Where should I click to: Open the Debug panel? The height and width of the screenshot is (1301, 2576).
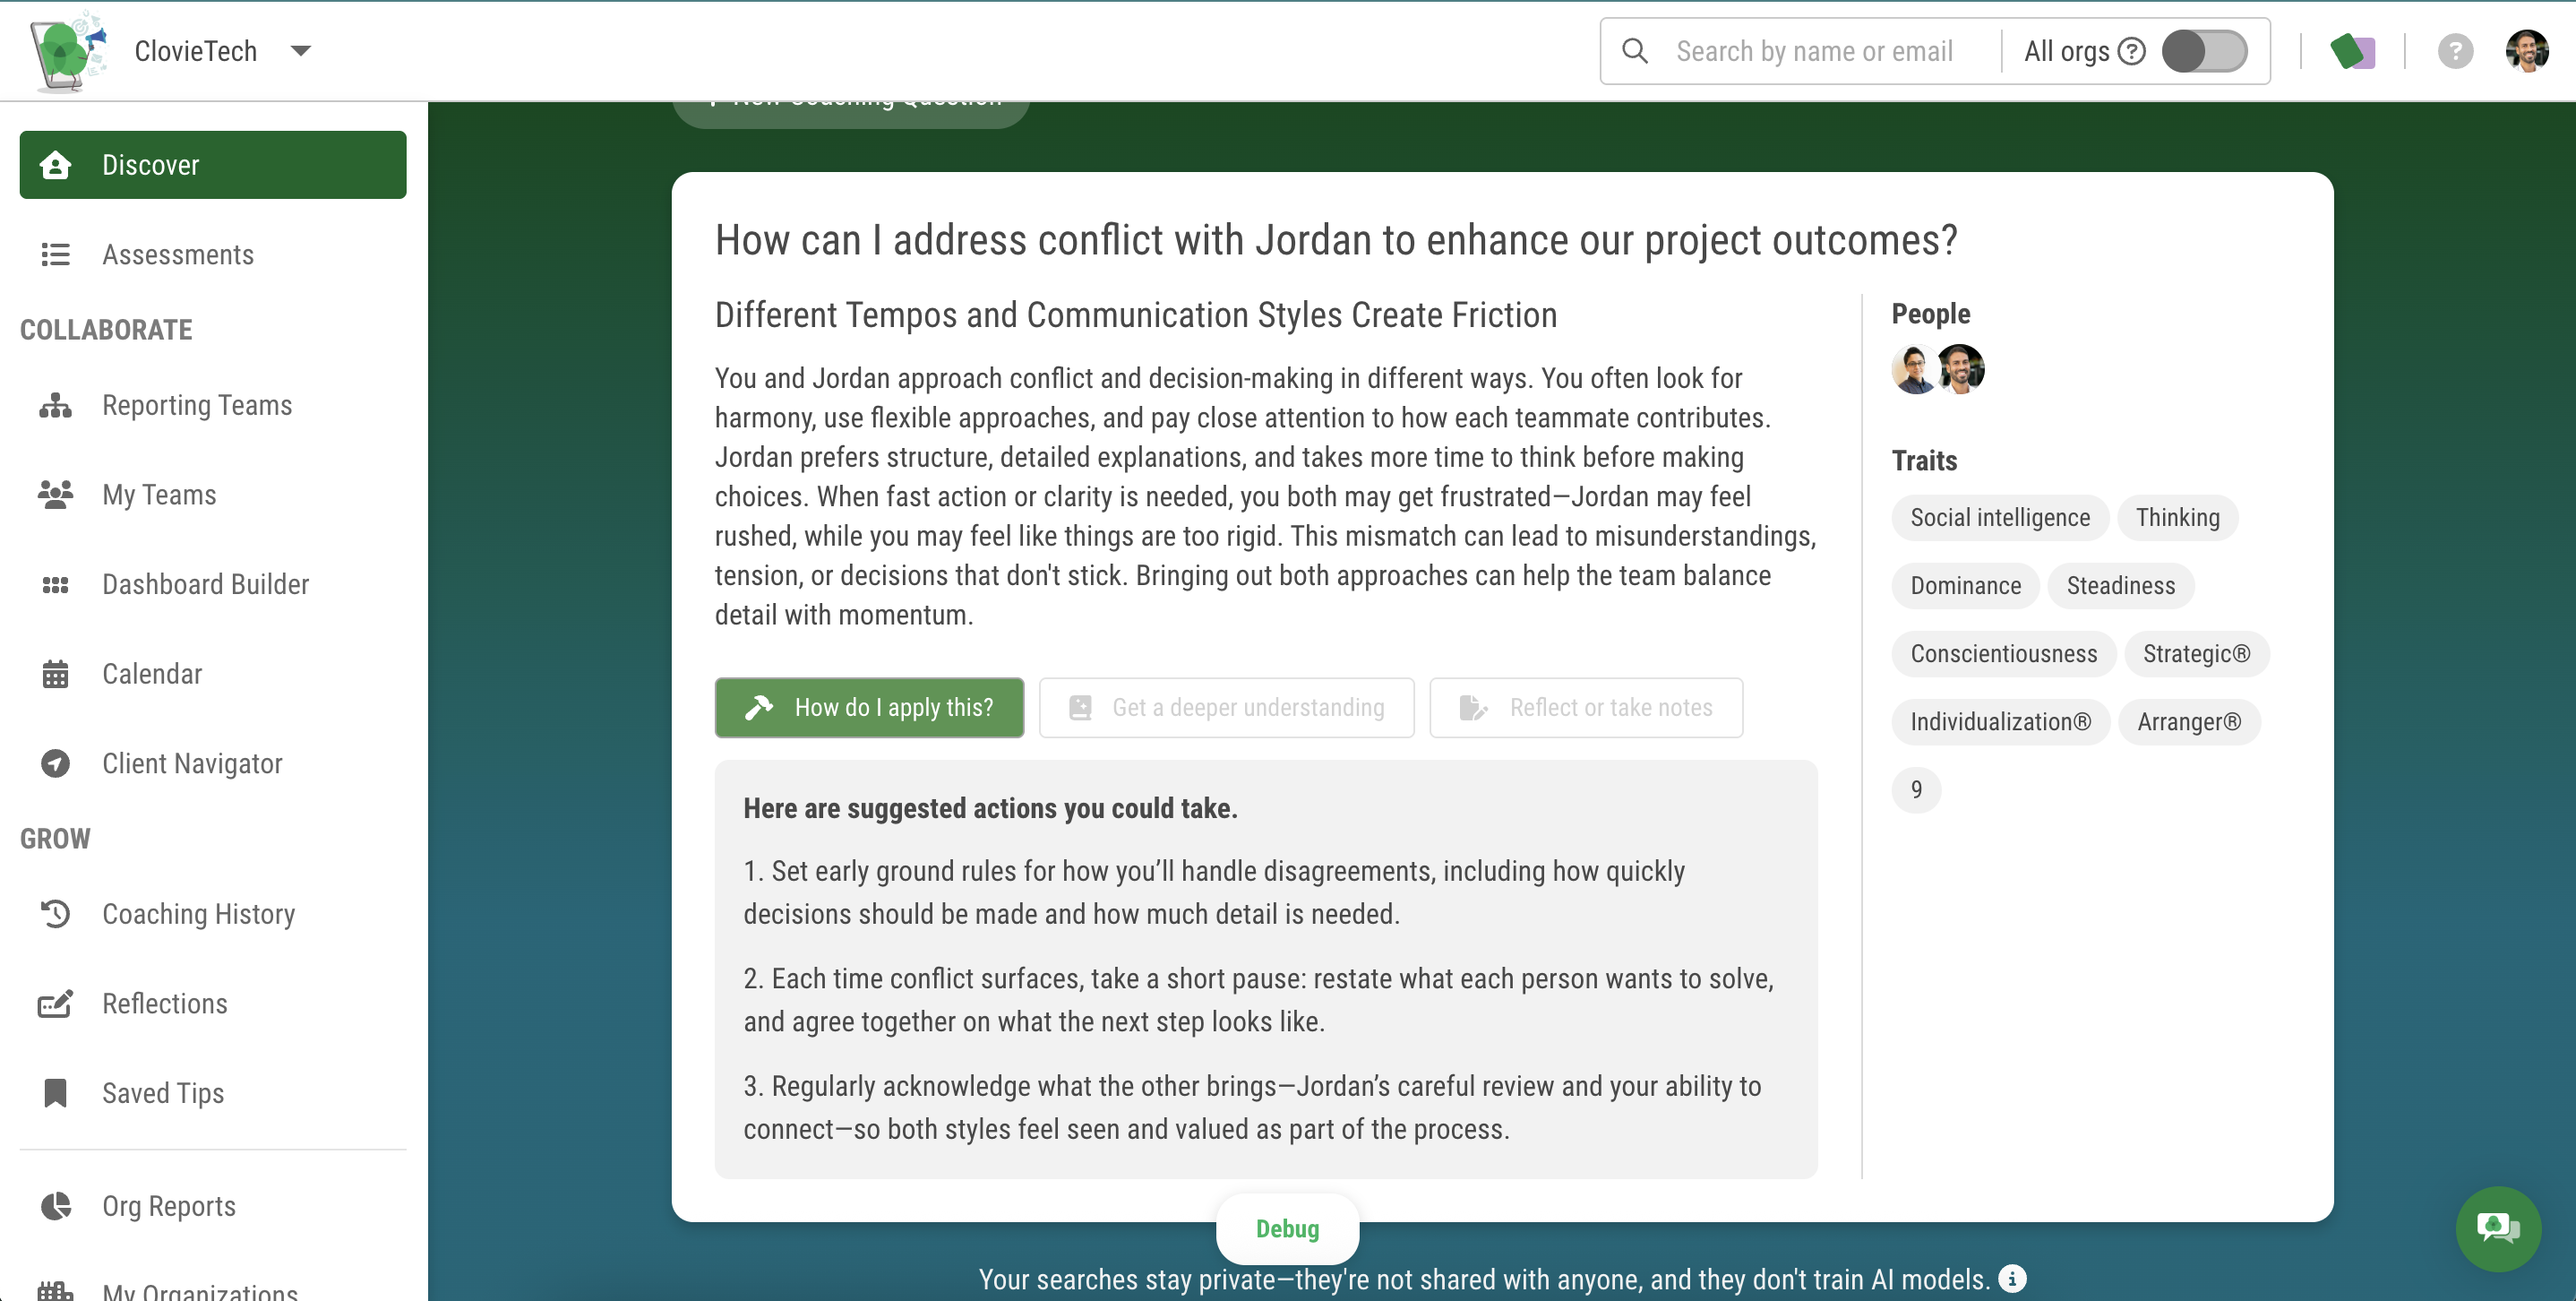pyautogui.click(x=1287, y=1228)
